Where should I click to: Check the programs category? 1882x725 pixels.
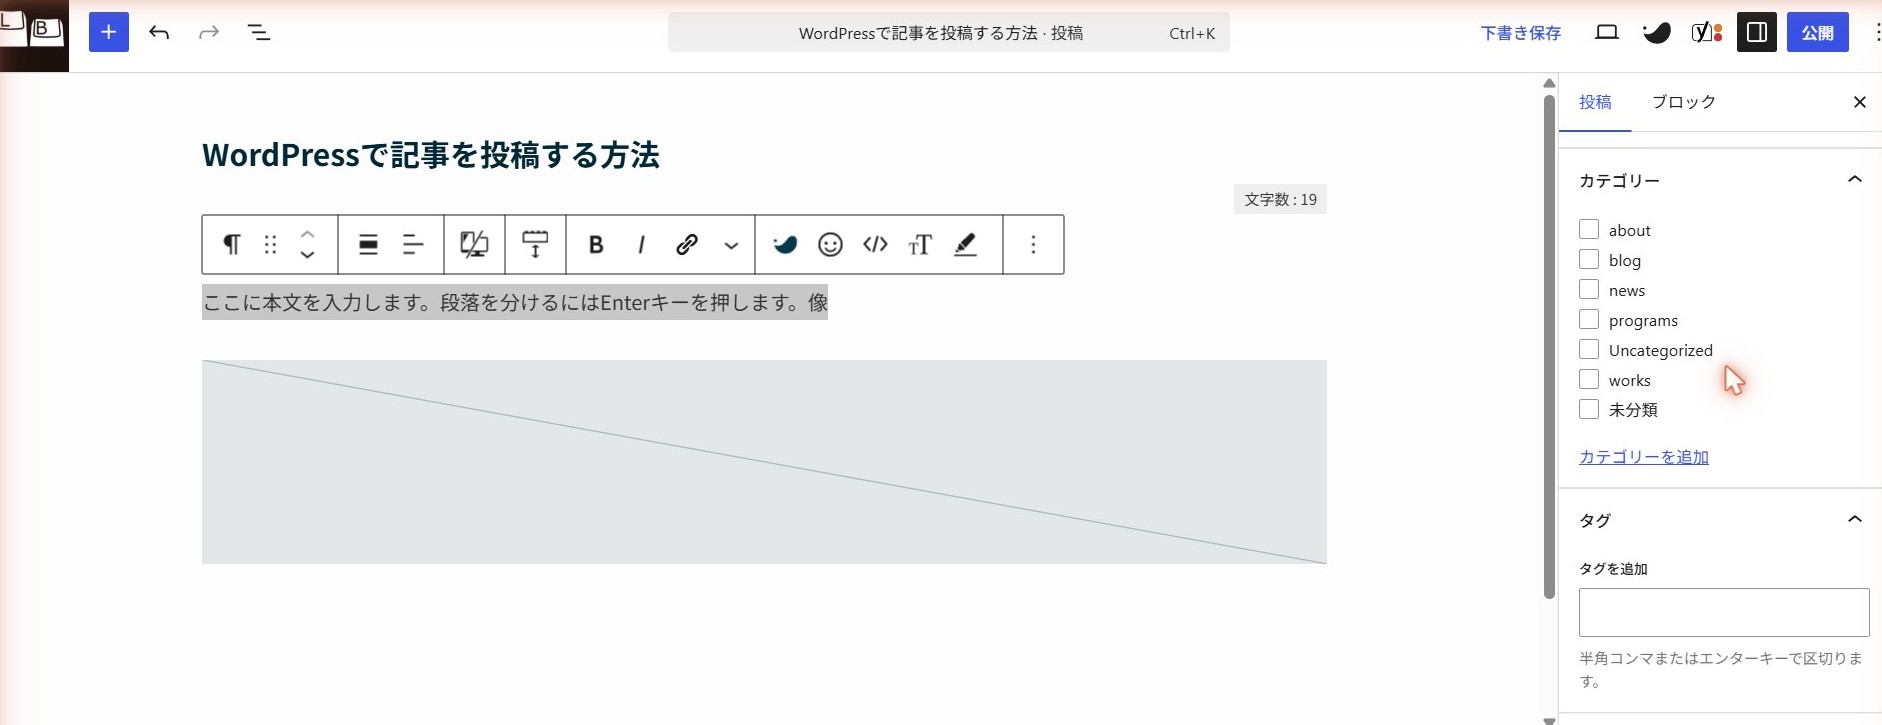click(x=1589, y=319)
